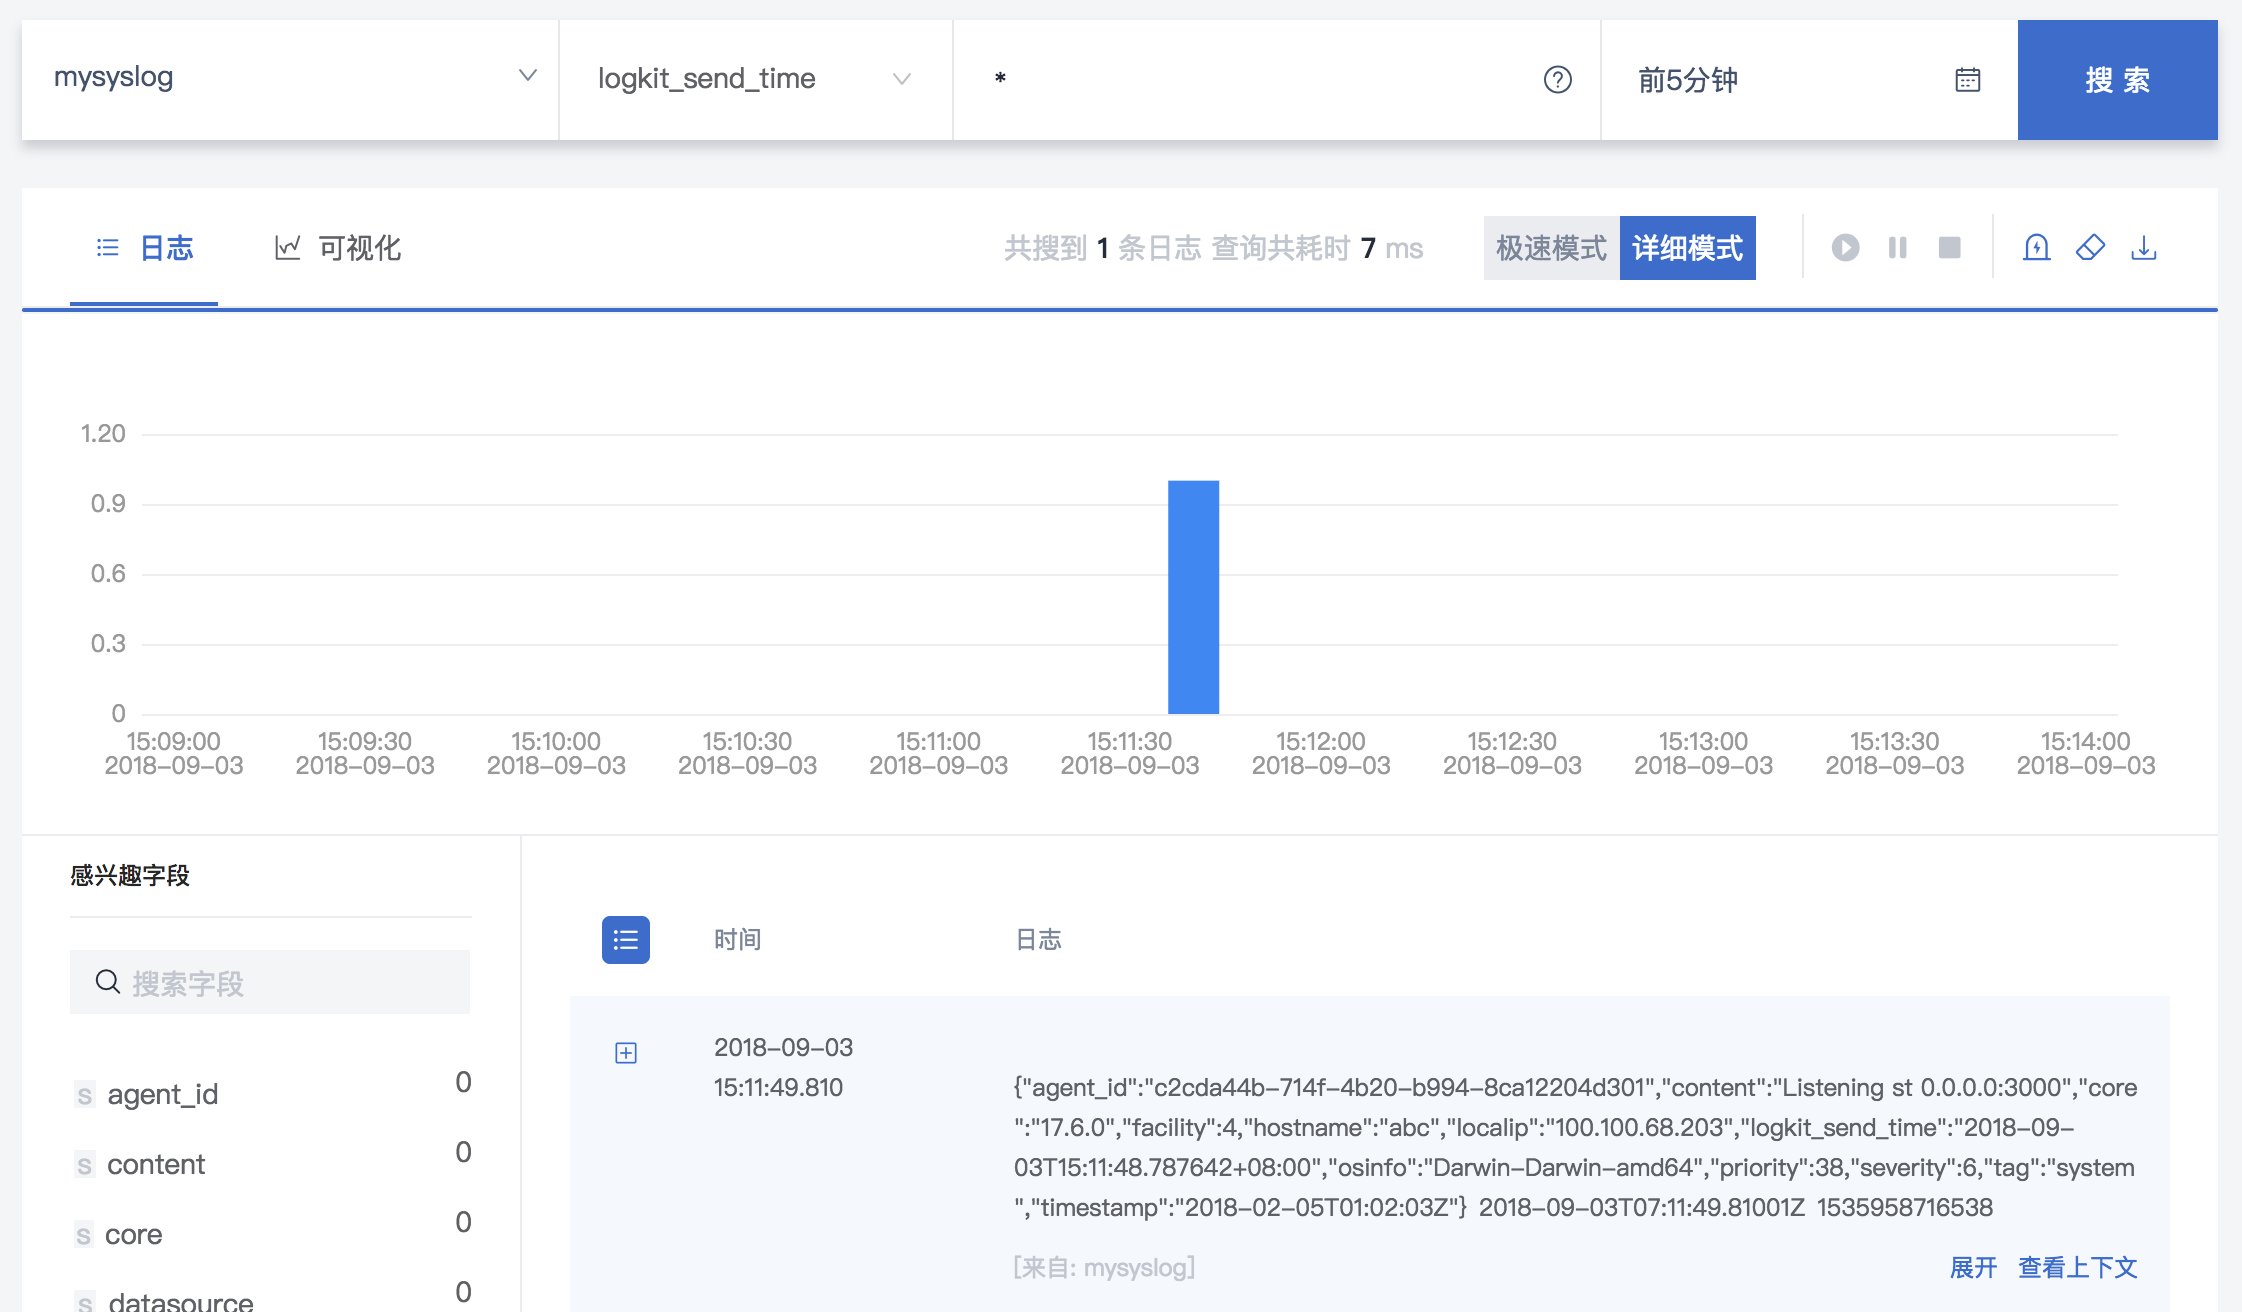Viewport: 2242px width, 1312px height.
Task: Stop the log stream
Action: (x=1949, y=247)
